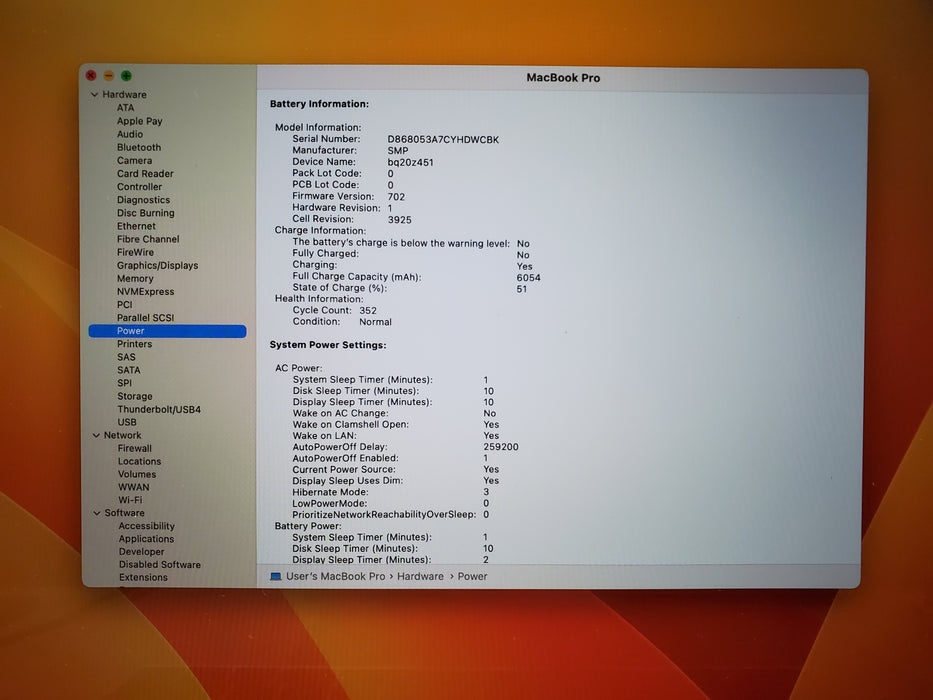This screenshot has width=933, height=700.
Task: Click Full Charge Capacity value 6054
Action: 528,278
